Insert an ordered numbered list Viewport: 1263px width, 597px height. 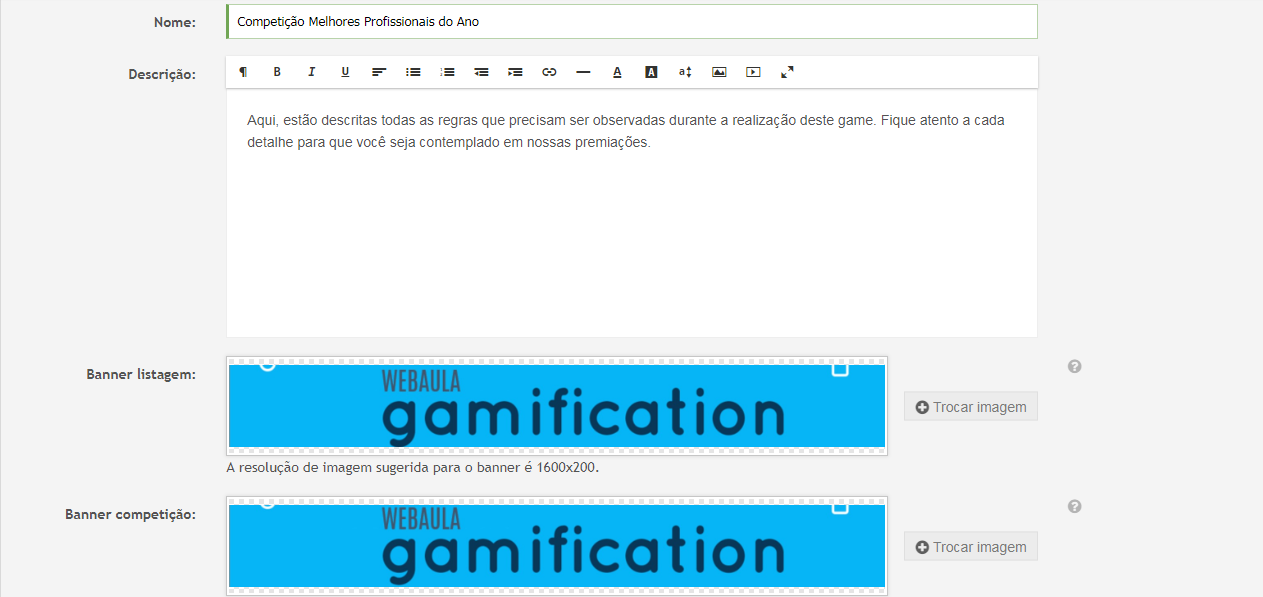447,72
